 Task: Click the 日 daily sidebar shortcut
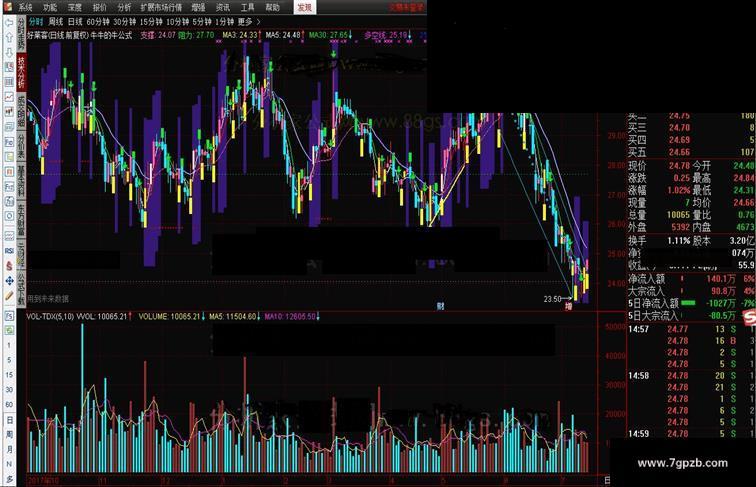[9, 420]
